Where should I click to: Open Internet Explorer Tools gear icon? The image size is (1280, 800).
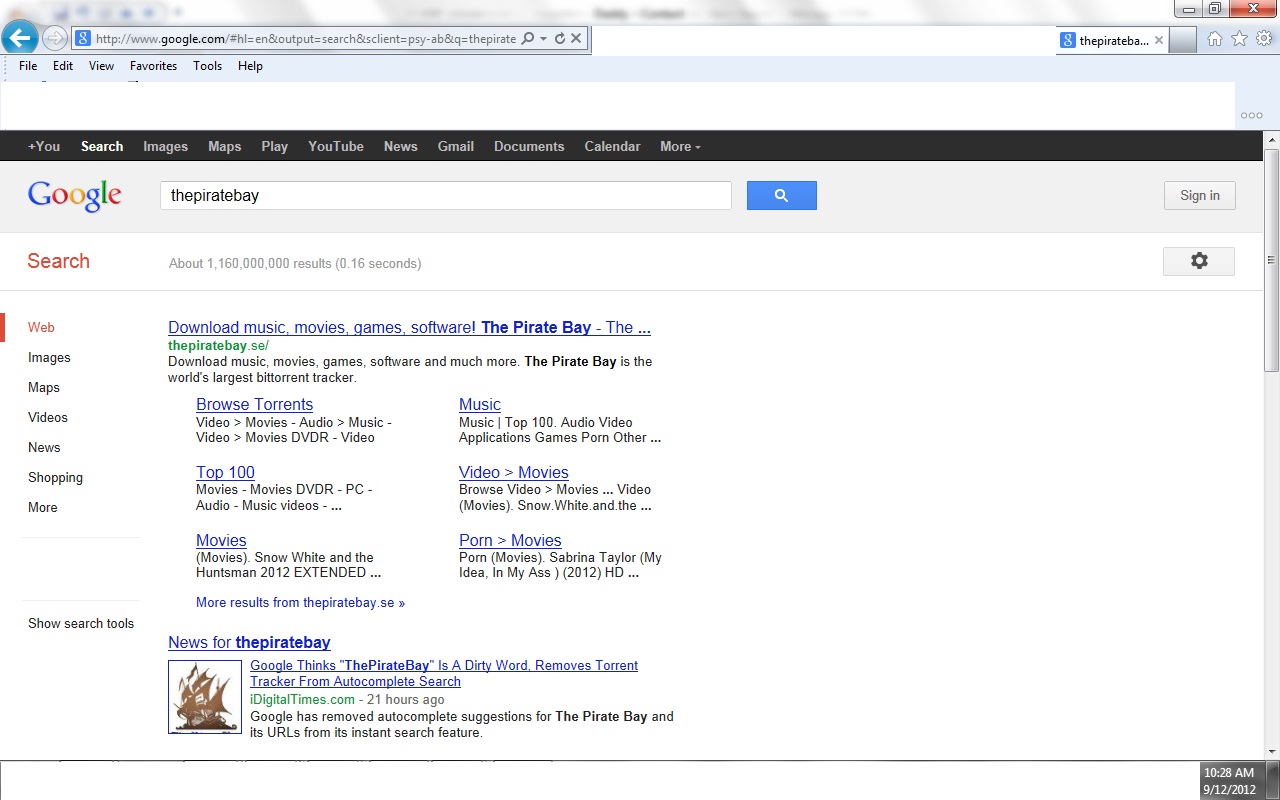(1264, 39)
